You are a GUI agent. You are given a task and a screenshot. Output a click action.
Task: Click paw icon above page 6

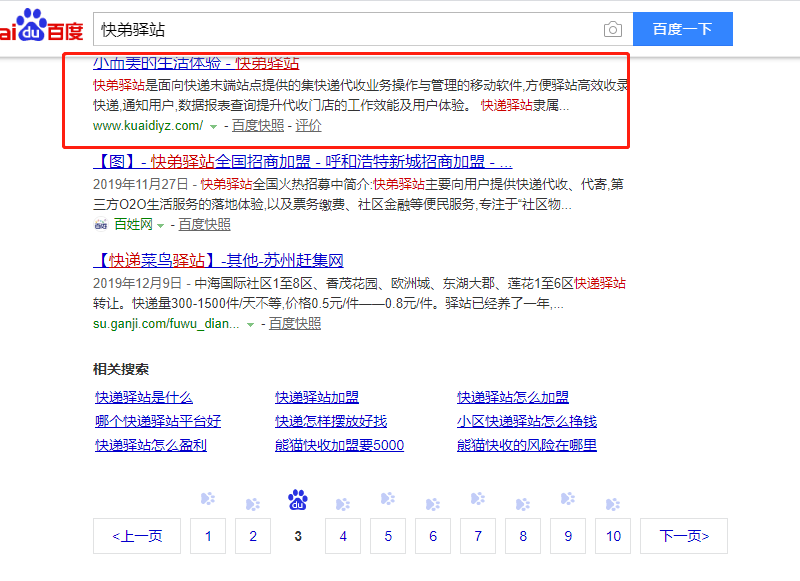point(433,504)
